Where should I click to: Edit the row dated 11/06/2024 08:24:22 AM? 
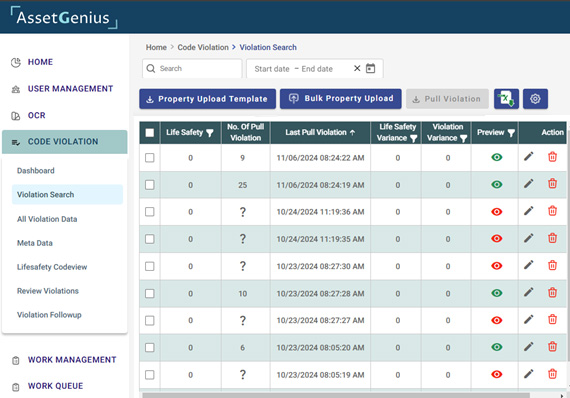(529, 157)
